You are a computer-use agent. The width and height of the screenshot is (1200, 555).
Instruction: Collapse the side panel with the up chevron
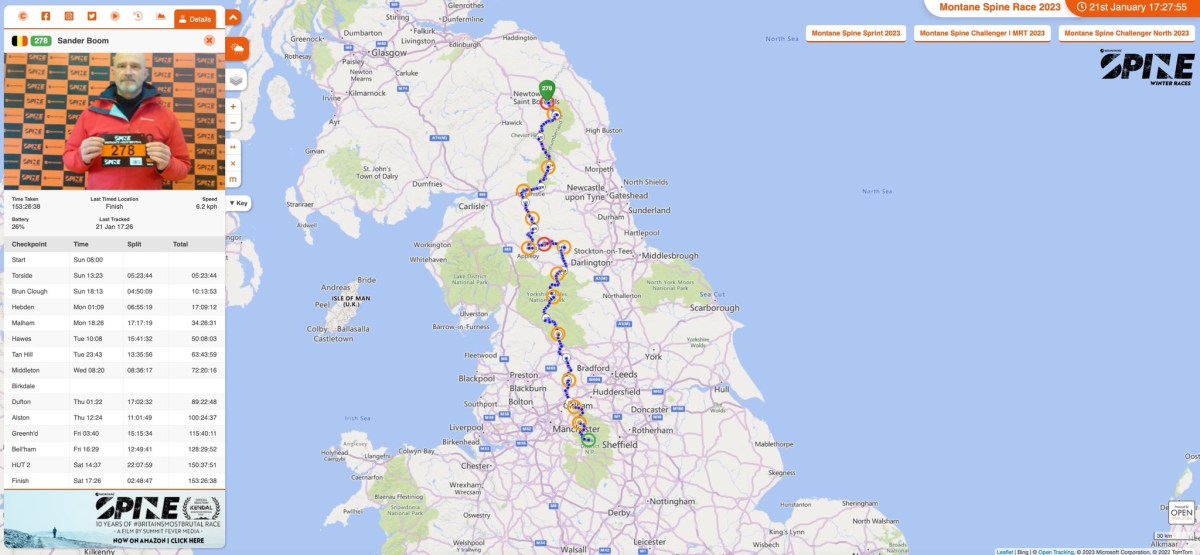[233, 17]
